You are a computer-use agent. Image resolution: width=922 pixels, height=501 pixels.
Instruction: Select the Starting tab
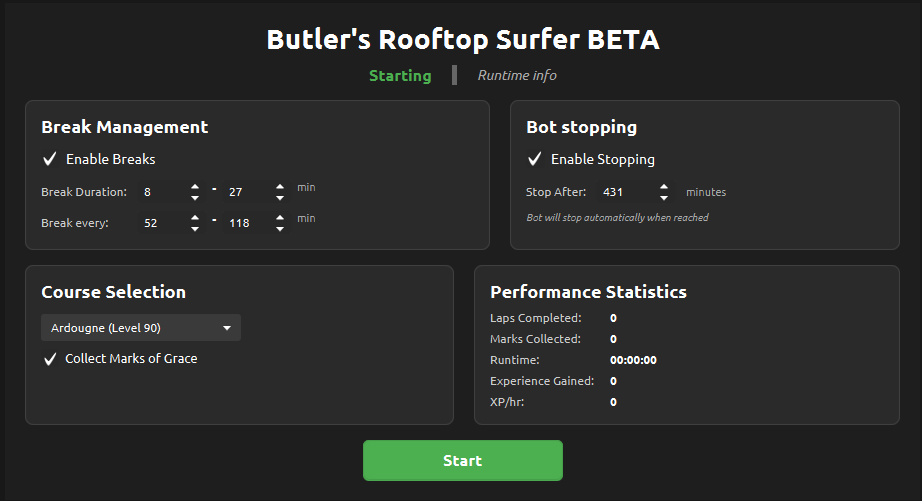(400, 75)
